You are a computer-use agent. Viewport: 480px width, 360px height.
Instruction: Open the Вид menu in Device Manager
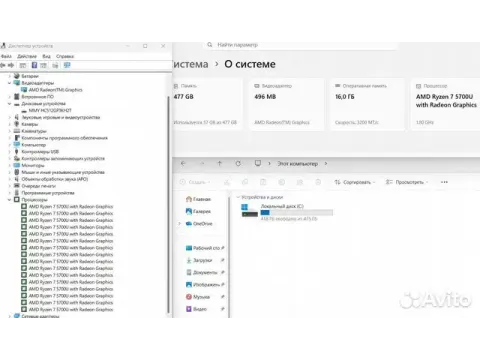46,56
